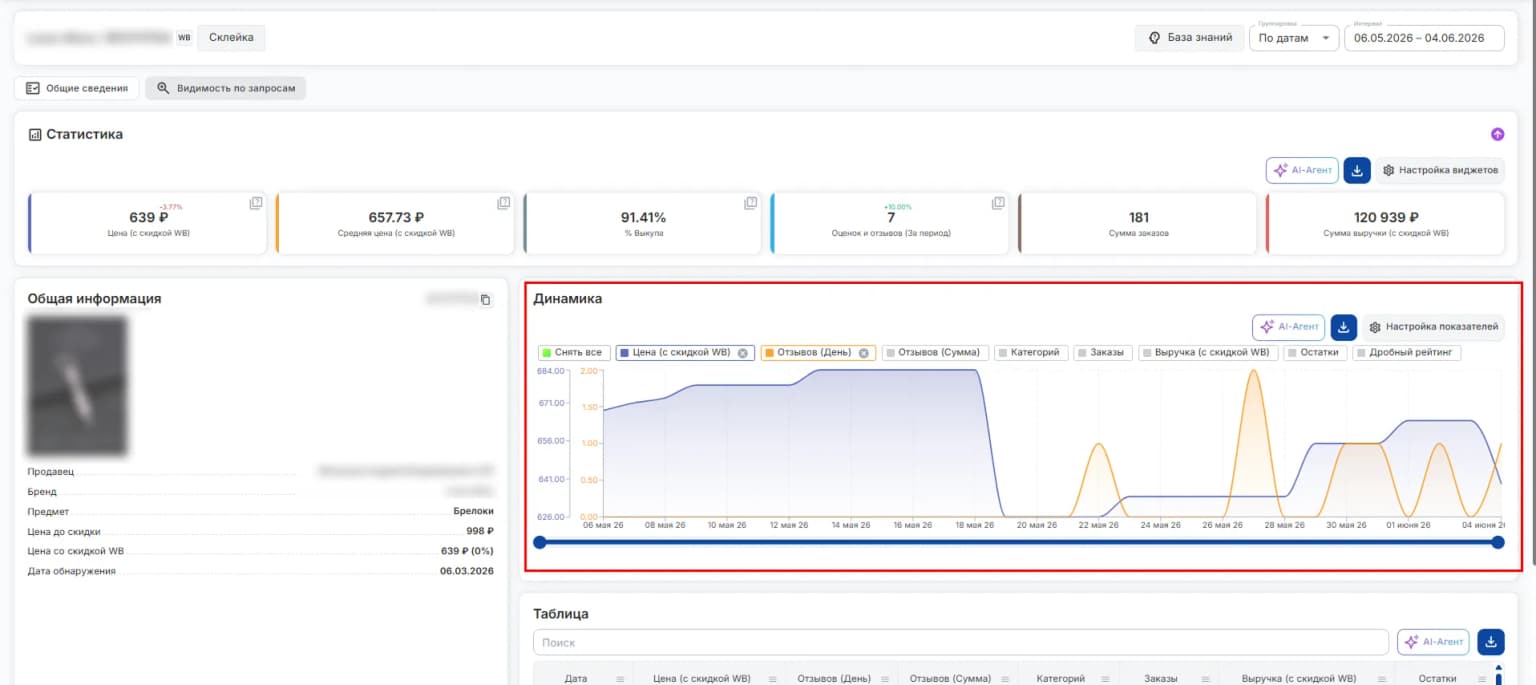Open the table Цена (с скидкой WB) column menu
The width and height of the screenshot is (1536, 685).
pyautogui.click(x=773, y=679)
